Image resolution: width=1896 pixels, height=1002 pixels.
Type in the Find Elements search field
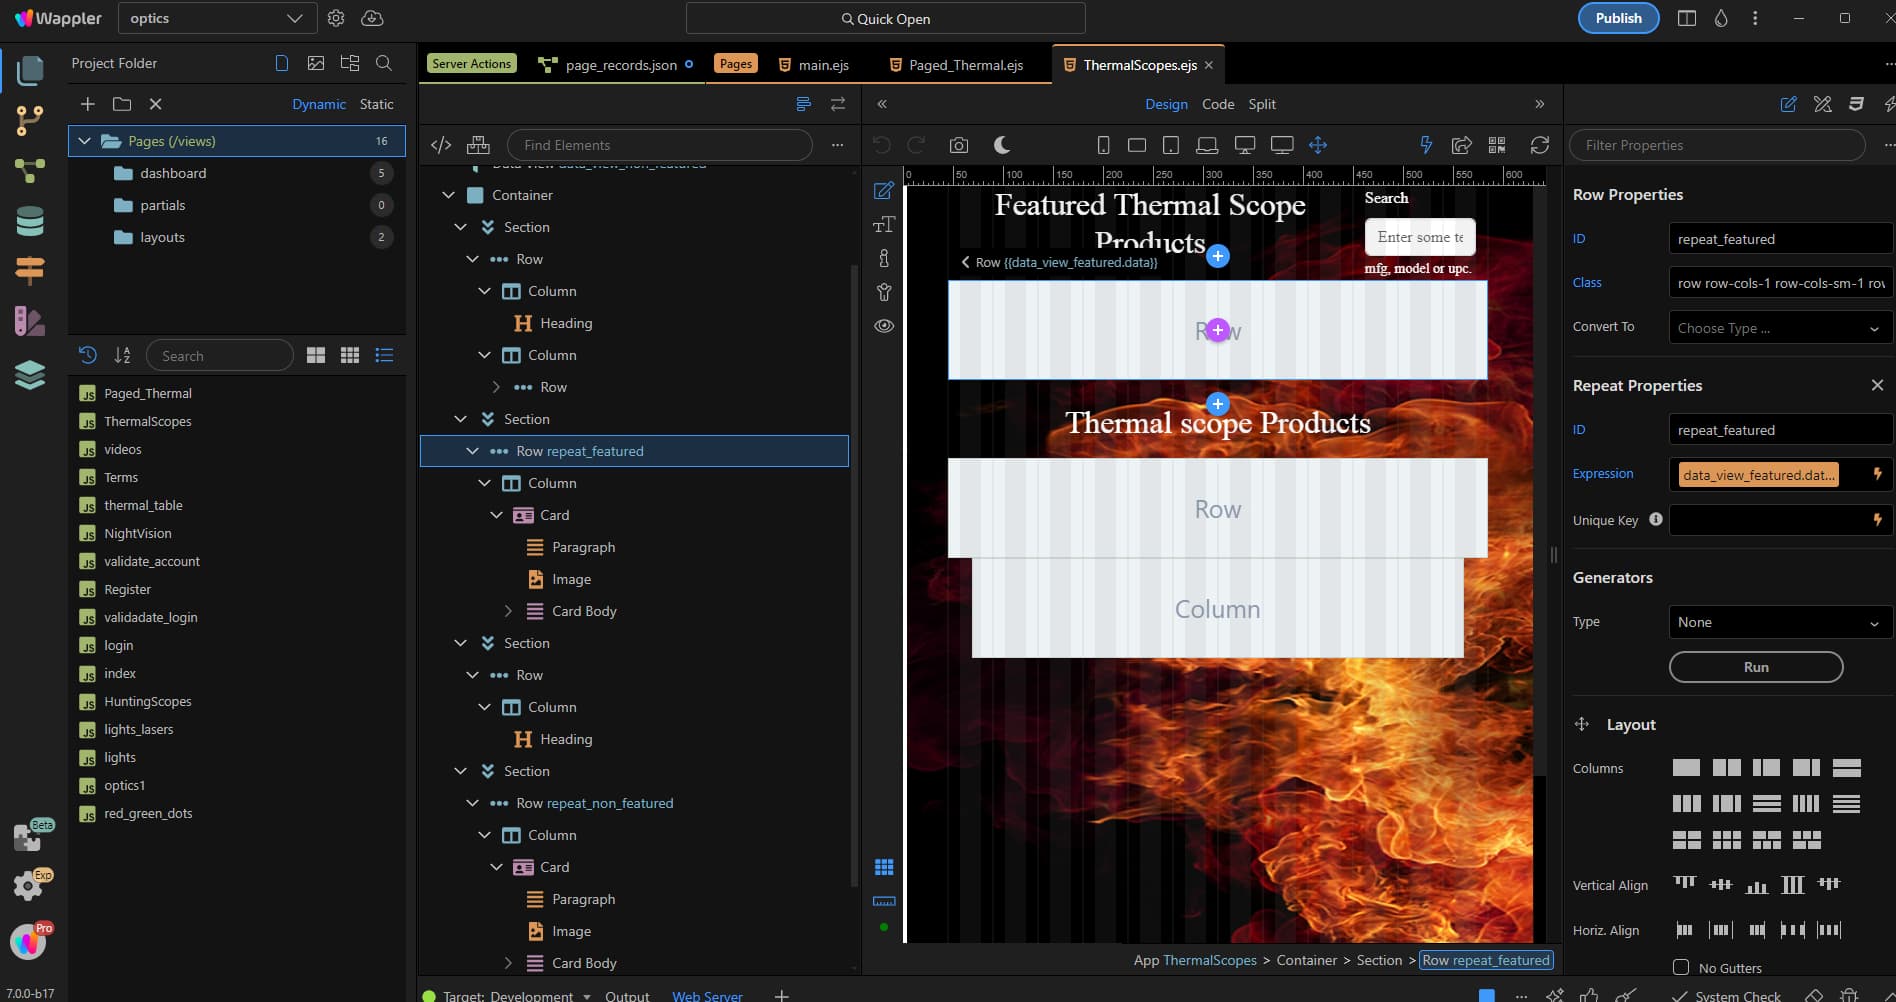659,145
